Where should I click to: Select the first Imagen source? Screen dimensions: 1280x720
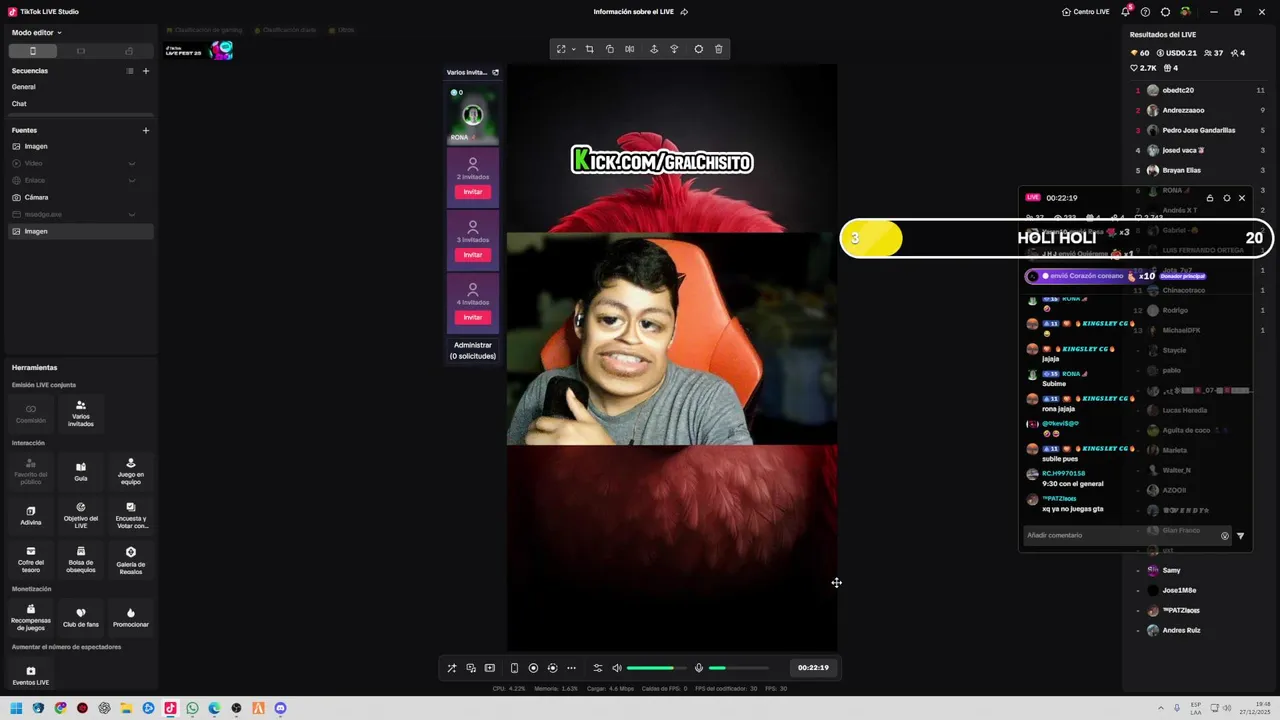80,146
